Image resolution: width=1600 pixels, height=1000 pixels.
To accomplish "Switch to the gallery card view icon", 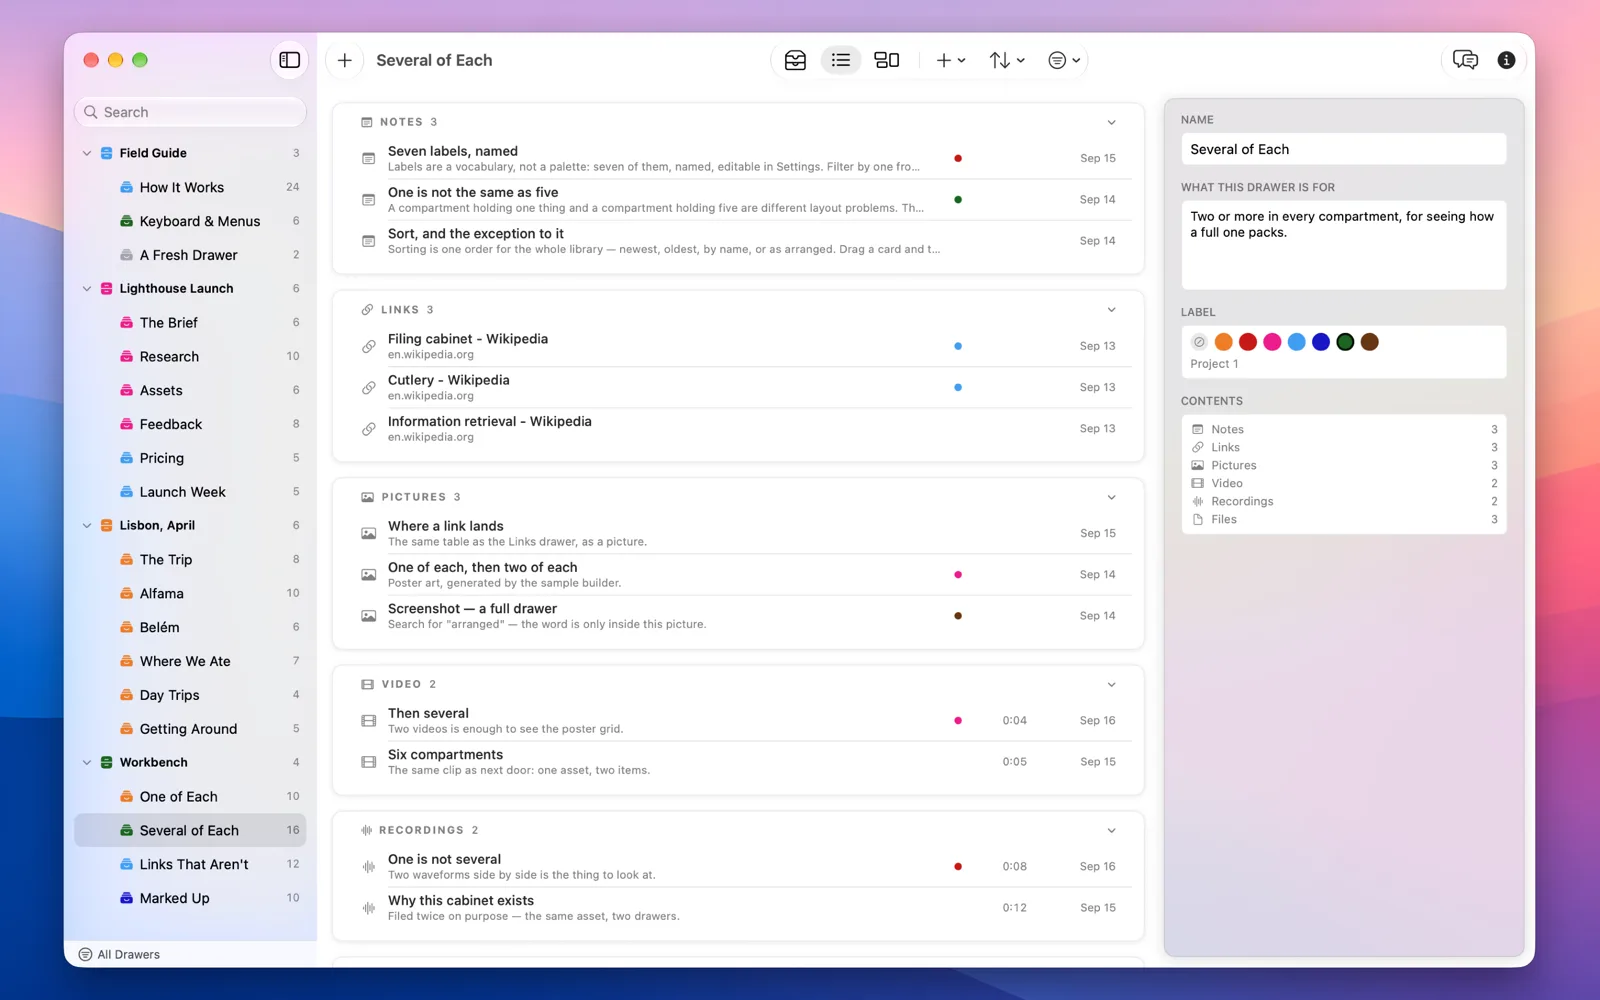I will (x=887, y=60).
